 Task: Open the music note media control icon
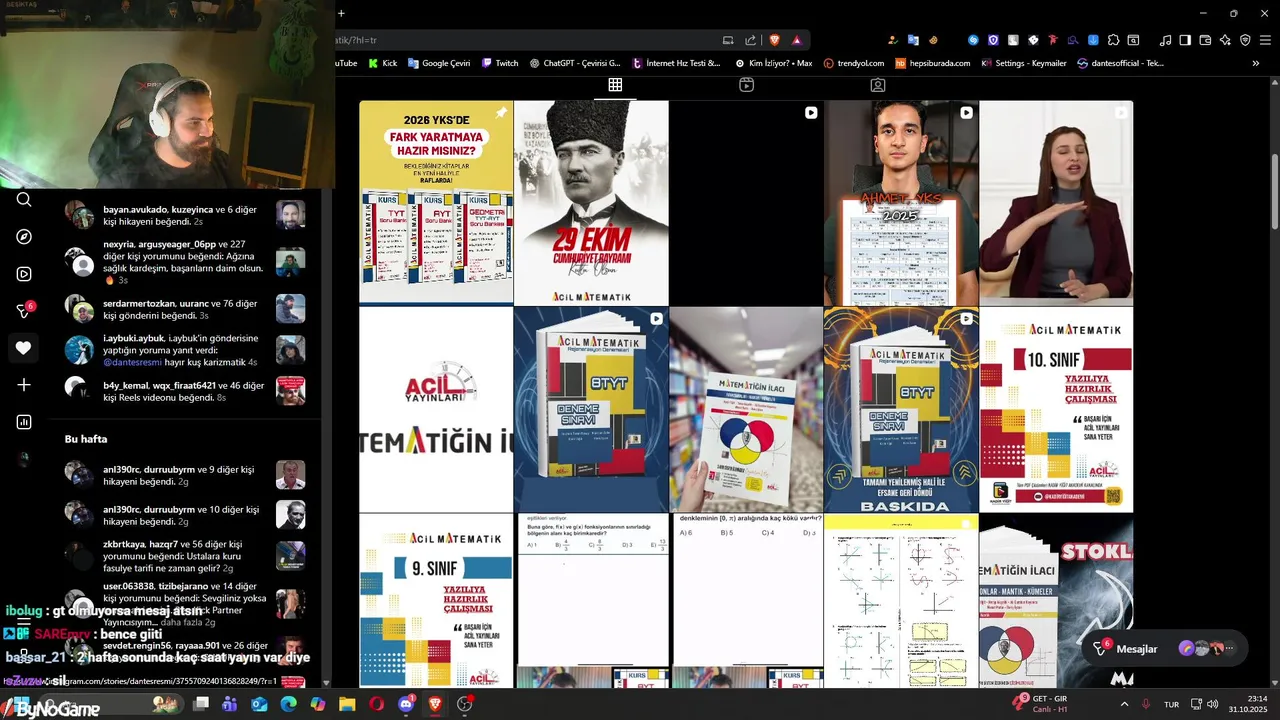click(x=1166, y=40)
